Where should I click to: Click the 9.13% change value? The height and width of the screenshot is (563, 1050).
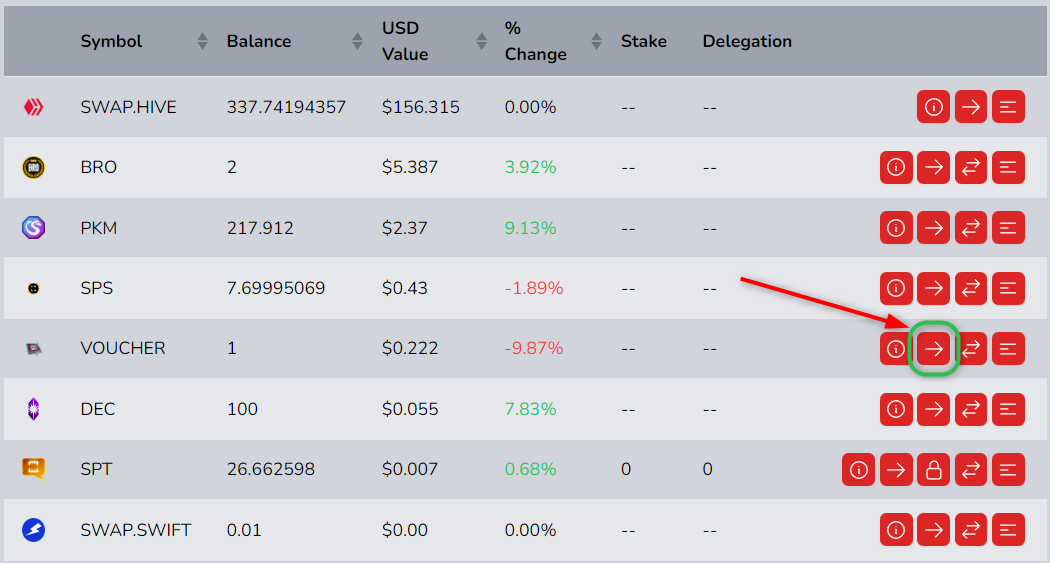pos(530,228)
